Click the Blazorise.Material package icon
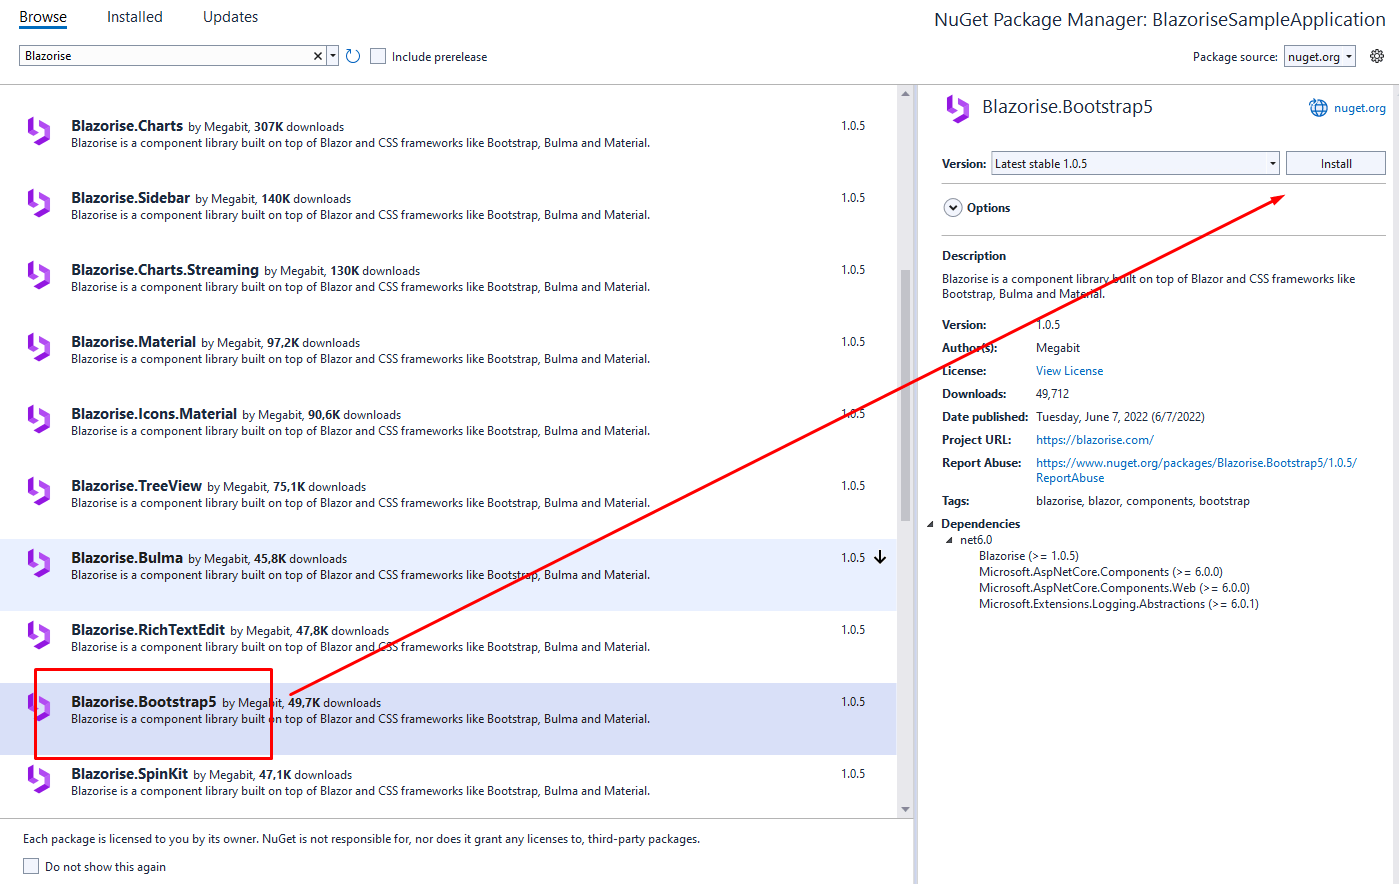Image resolution: width=1399 pixels, height=884 pixels. coord(38,347)
